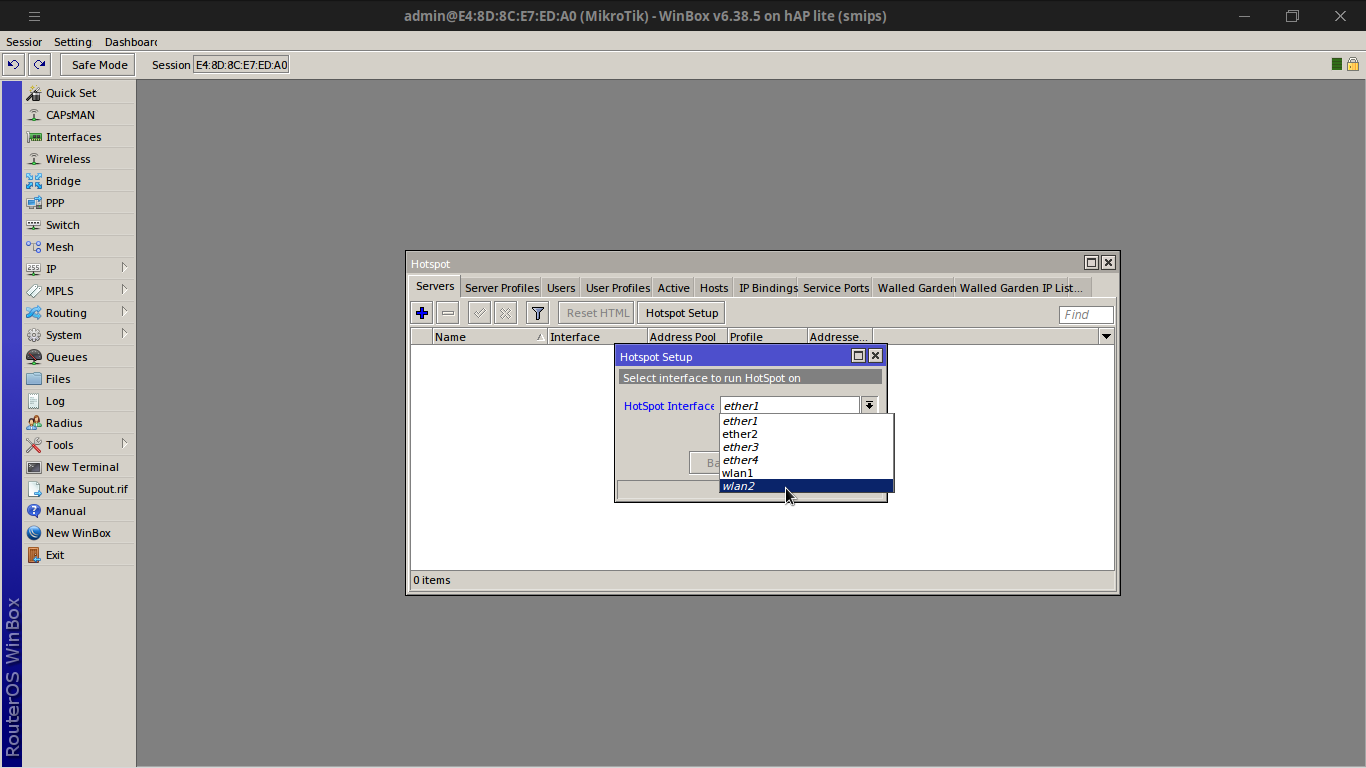1366x768 pixels.
Task: Click the Undo arrow icon in toolbar
Action: pyautogui.click(x=13, y=65)
